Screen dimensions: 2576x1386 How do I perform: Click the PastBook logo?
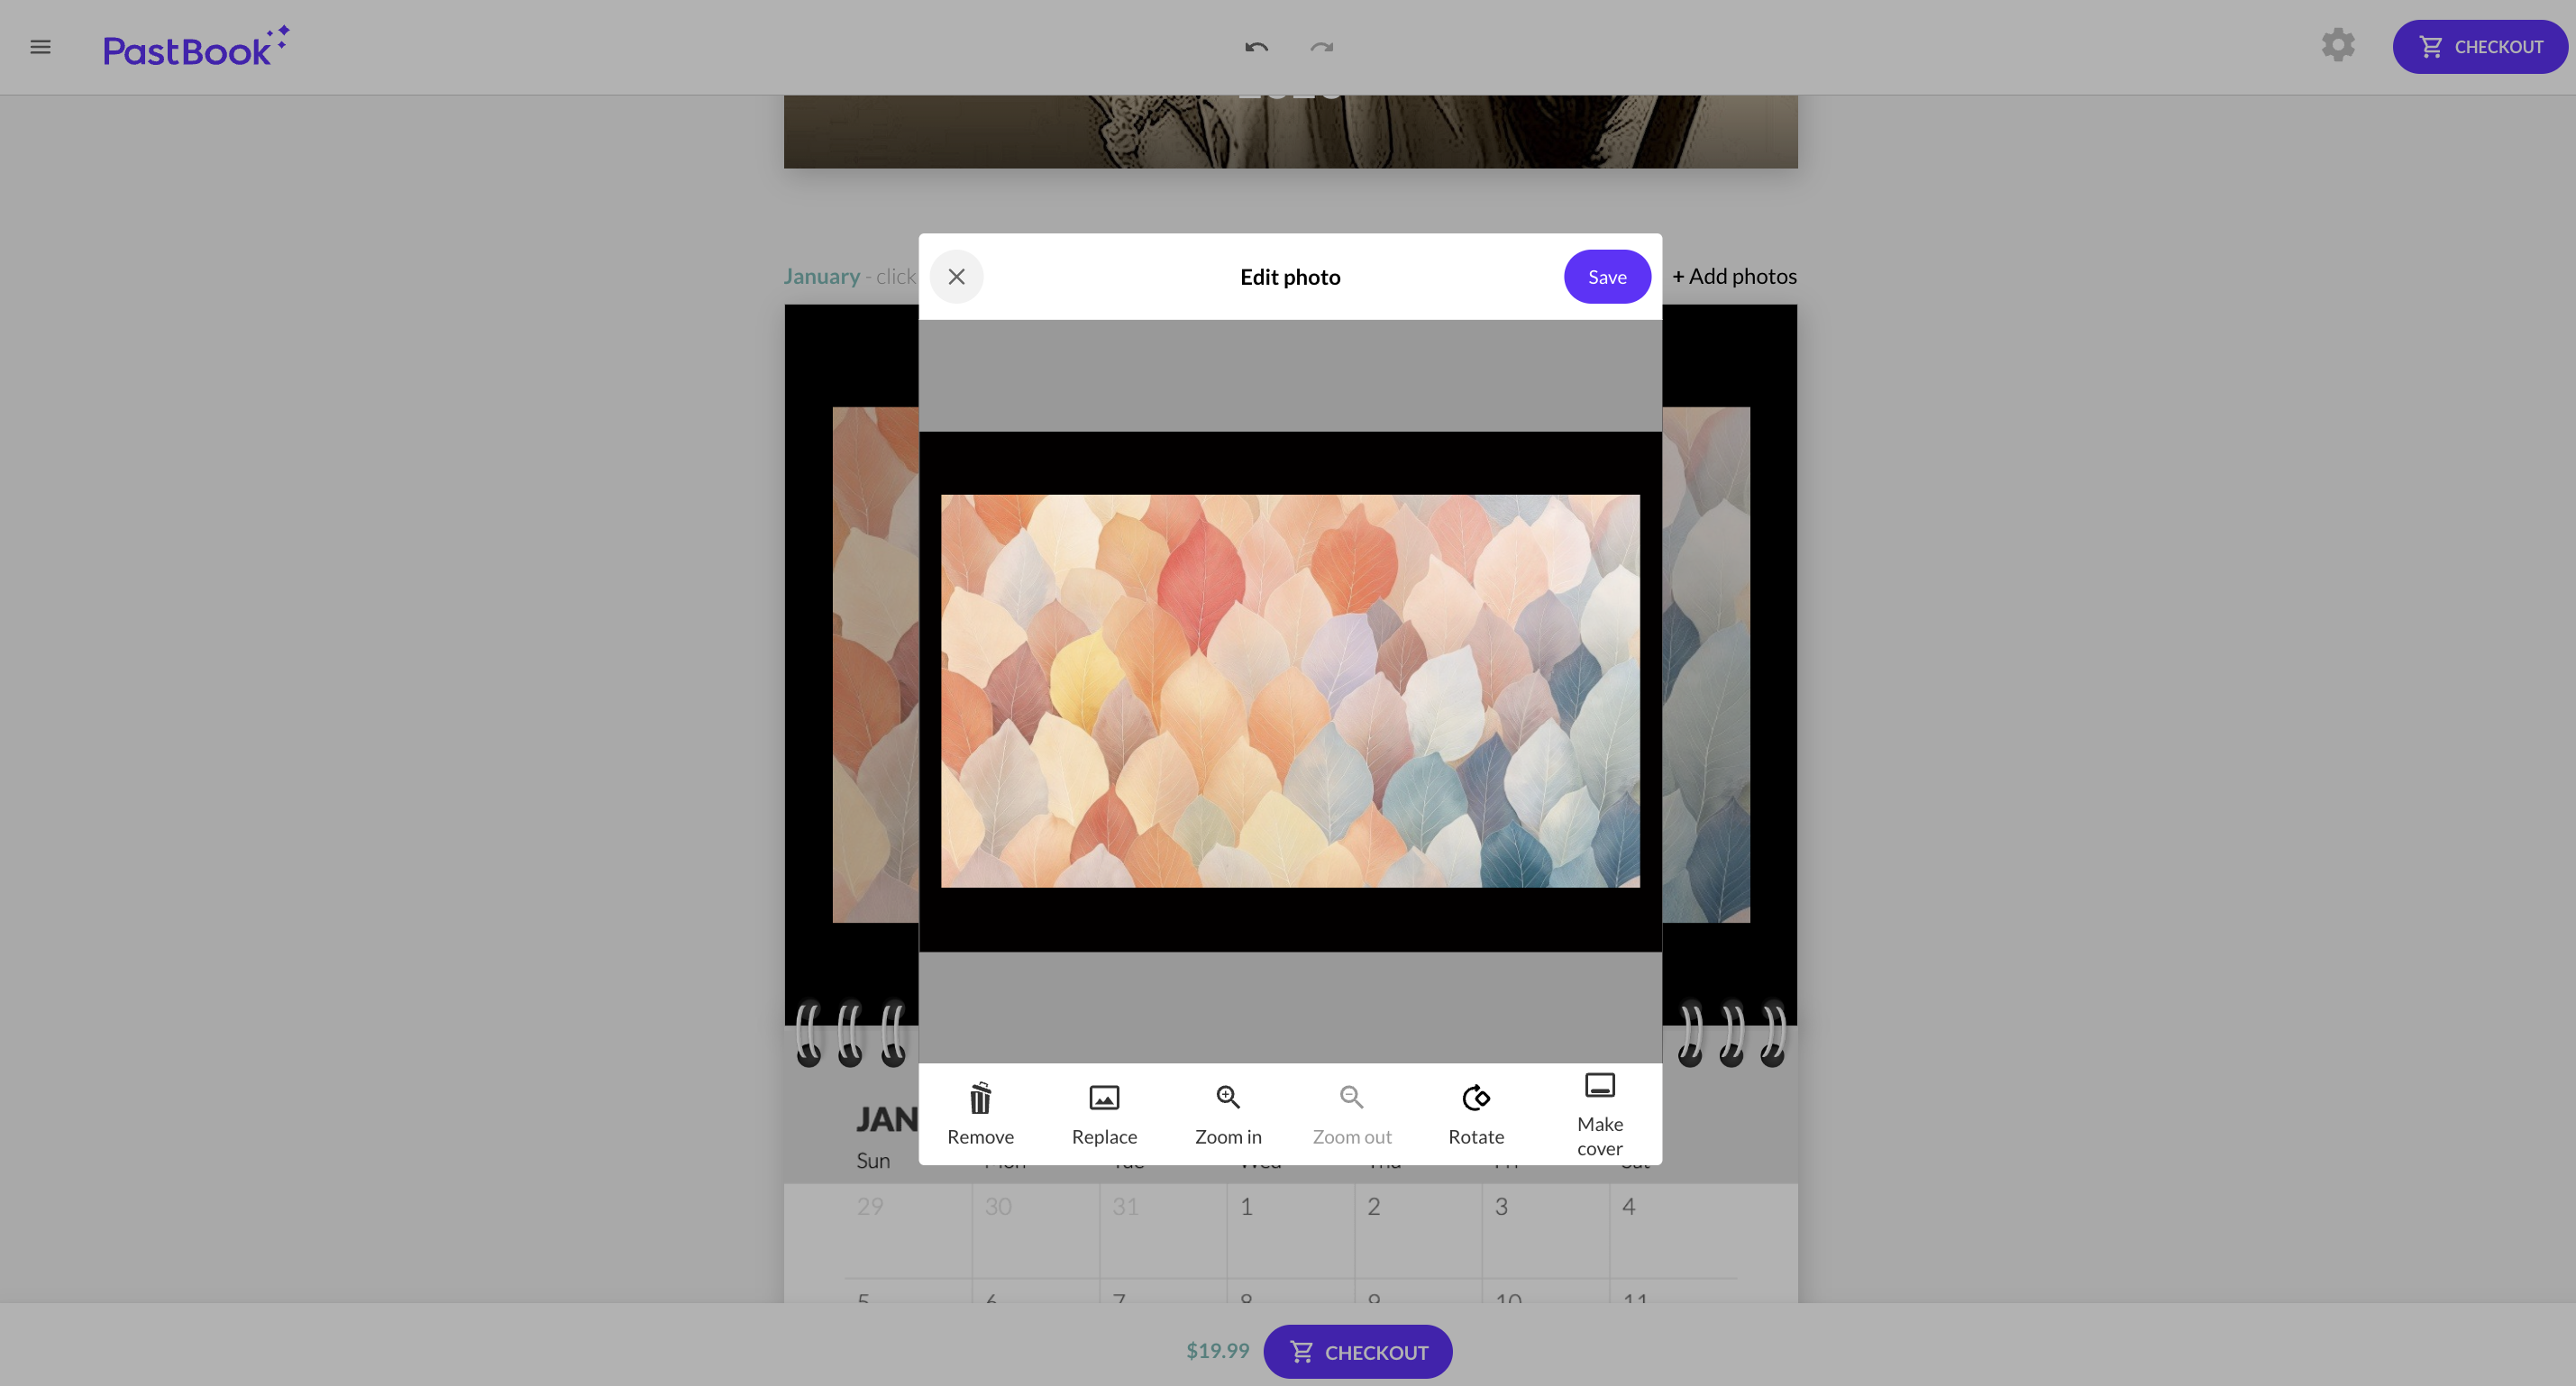pyautogui.click(x=196, y=45)
